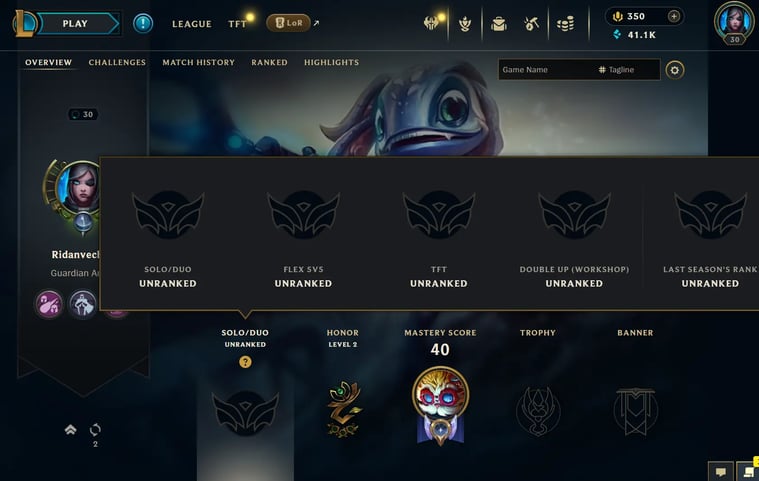Open the HIGHLIGHTS tab
Screen dimensions: 759x481
[332, 62]
